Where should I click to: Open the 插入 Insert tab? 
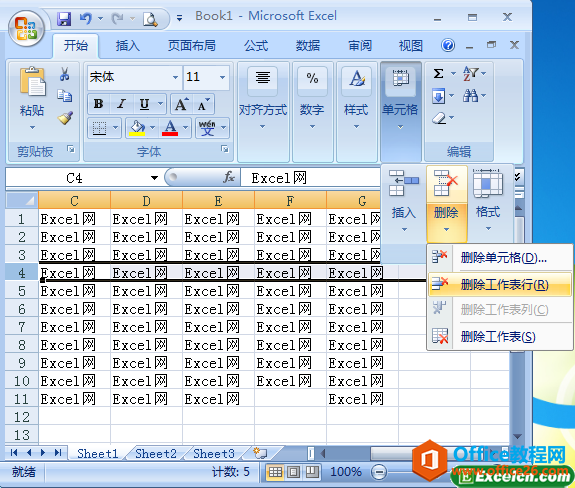[x=128, y=46]
